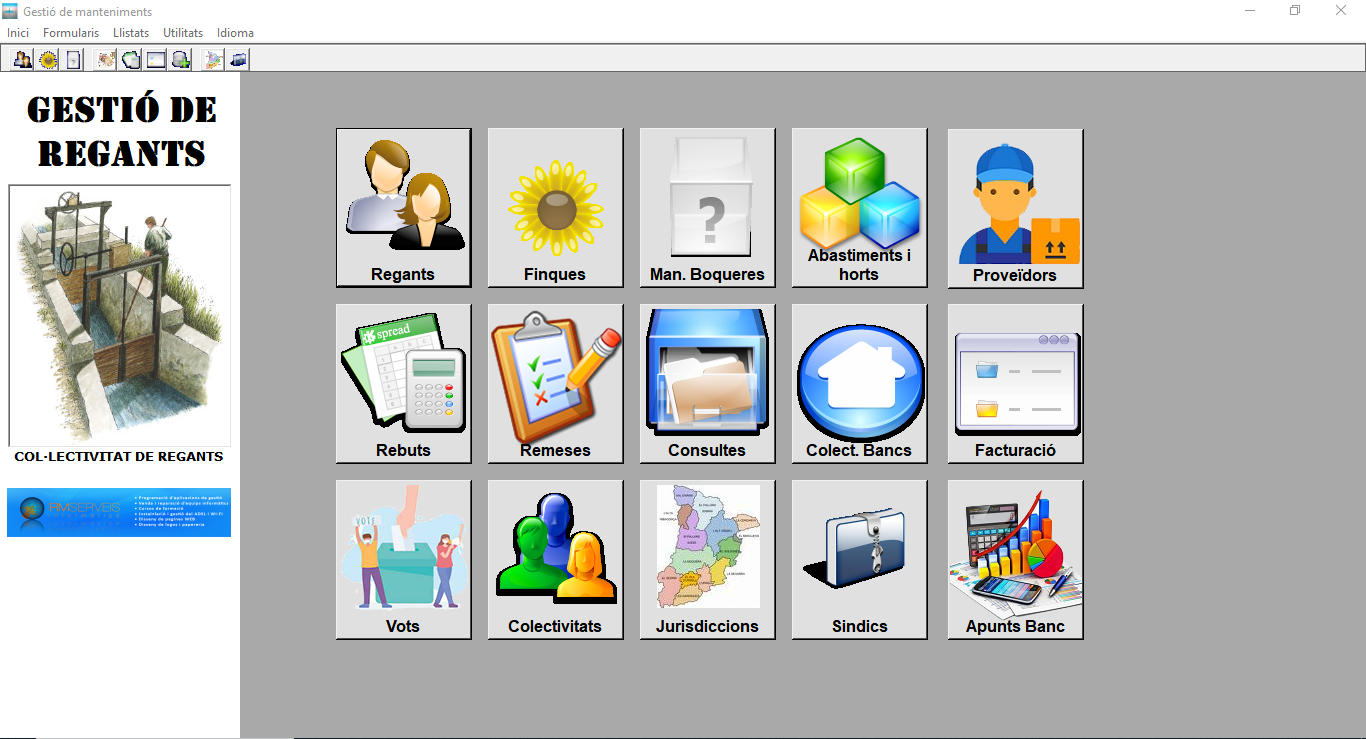Launch the Proveïdors section
This screenshot has height=739, width=1366.
coord(1015,207)
